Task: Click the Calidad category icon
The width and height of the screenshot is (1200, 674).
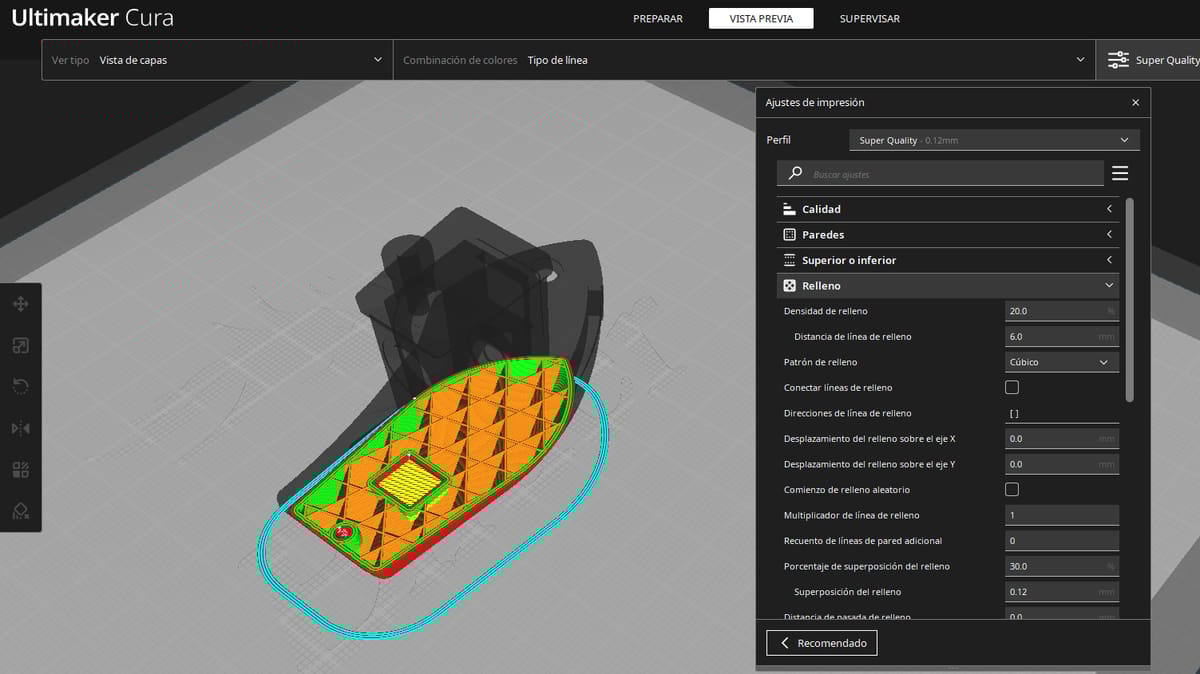Action: point(789,209)
